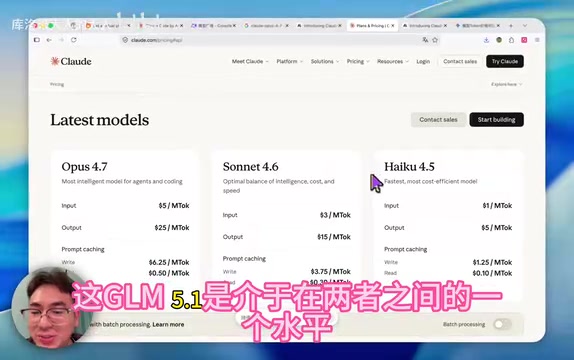Click Opus output price $25 / MTok
The image size is (574, 360).
(172, 228)
